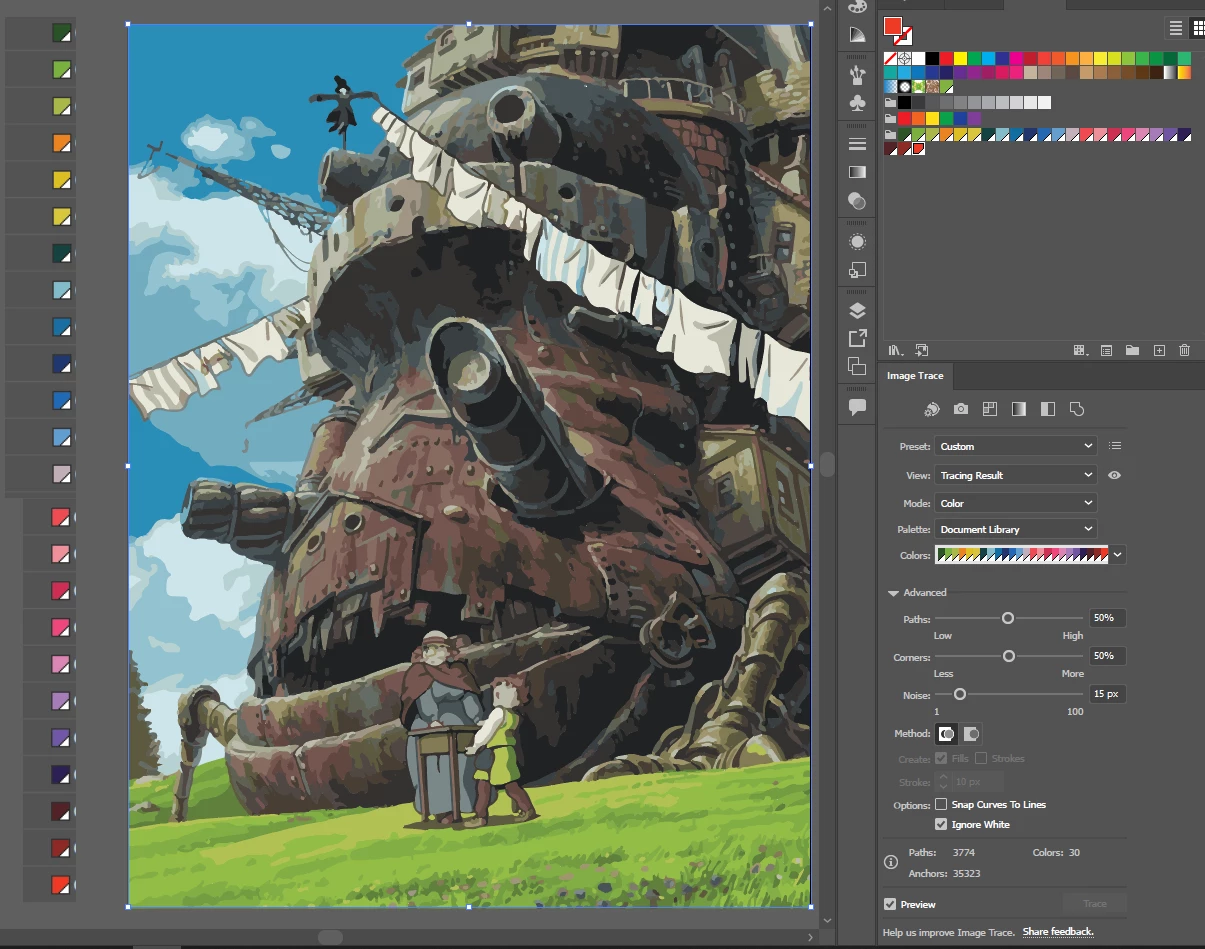
Task: Select the Overlapping method button
Action: (x=971, y=734)
